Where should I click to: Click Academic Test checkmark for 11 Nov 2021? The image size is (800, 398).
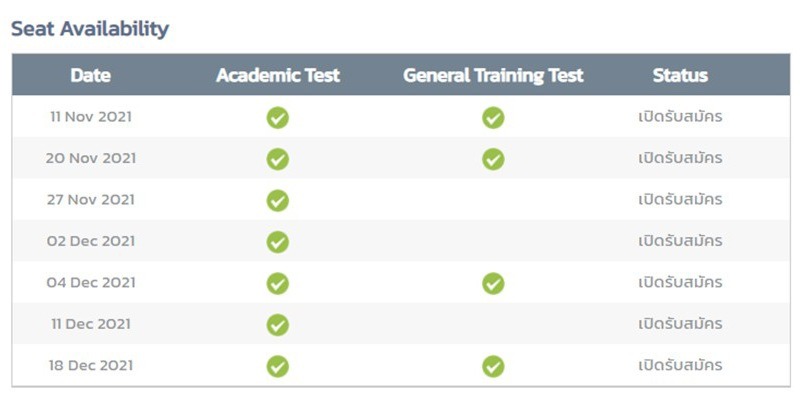tap(278, 118)
